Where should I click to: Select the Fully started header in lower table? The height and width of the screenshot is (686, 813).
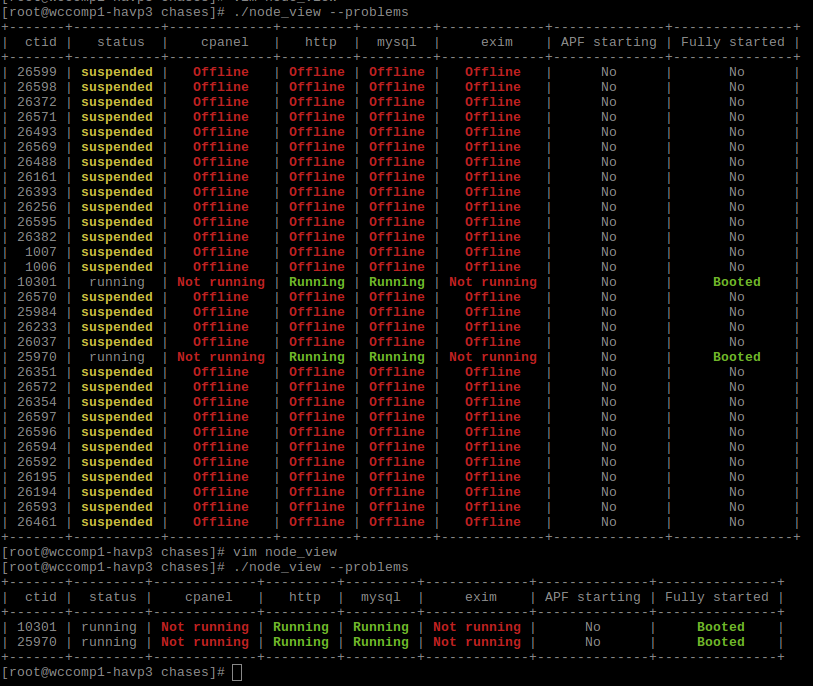716,597
